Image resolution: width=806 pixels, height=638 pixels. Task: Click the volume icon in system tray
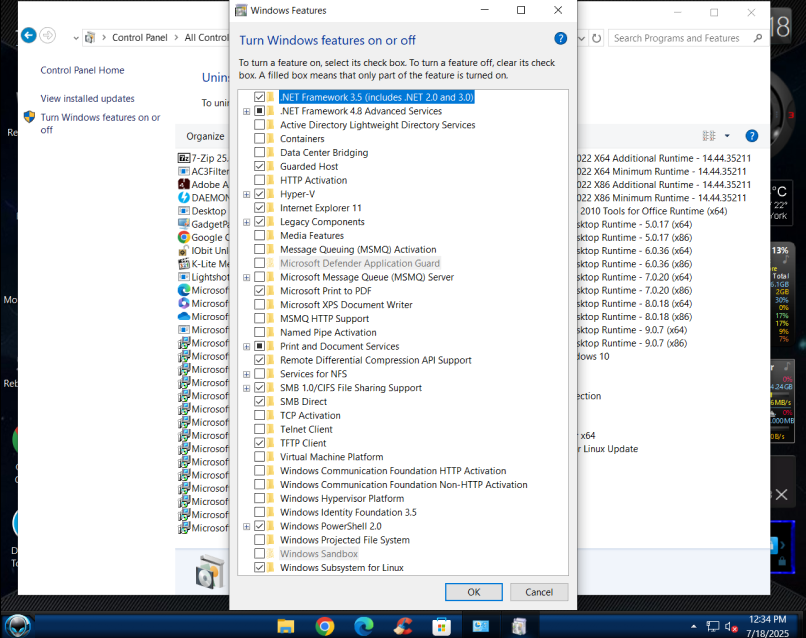point(730,627)
